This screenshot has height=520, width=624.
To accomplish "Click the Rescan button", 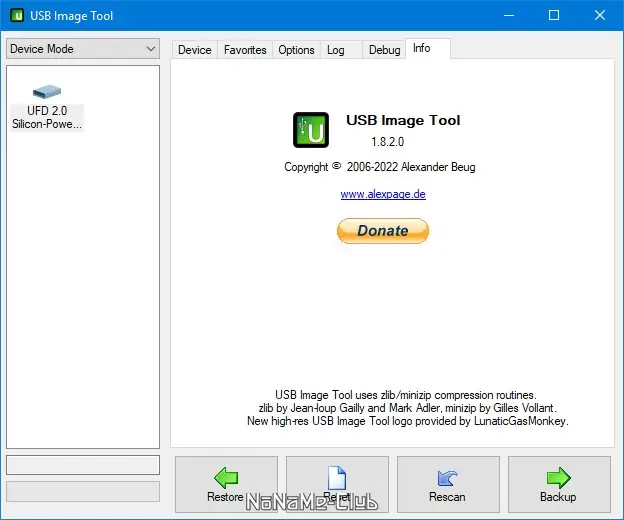I will pyautogui.click(x=448, y=484).
